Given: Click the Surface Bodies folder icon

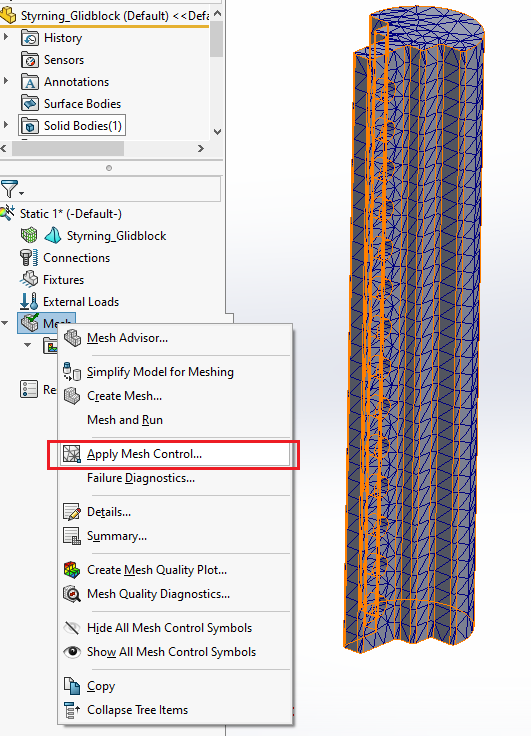Looking at the screenshot, I should (x=30, y=104).
